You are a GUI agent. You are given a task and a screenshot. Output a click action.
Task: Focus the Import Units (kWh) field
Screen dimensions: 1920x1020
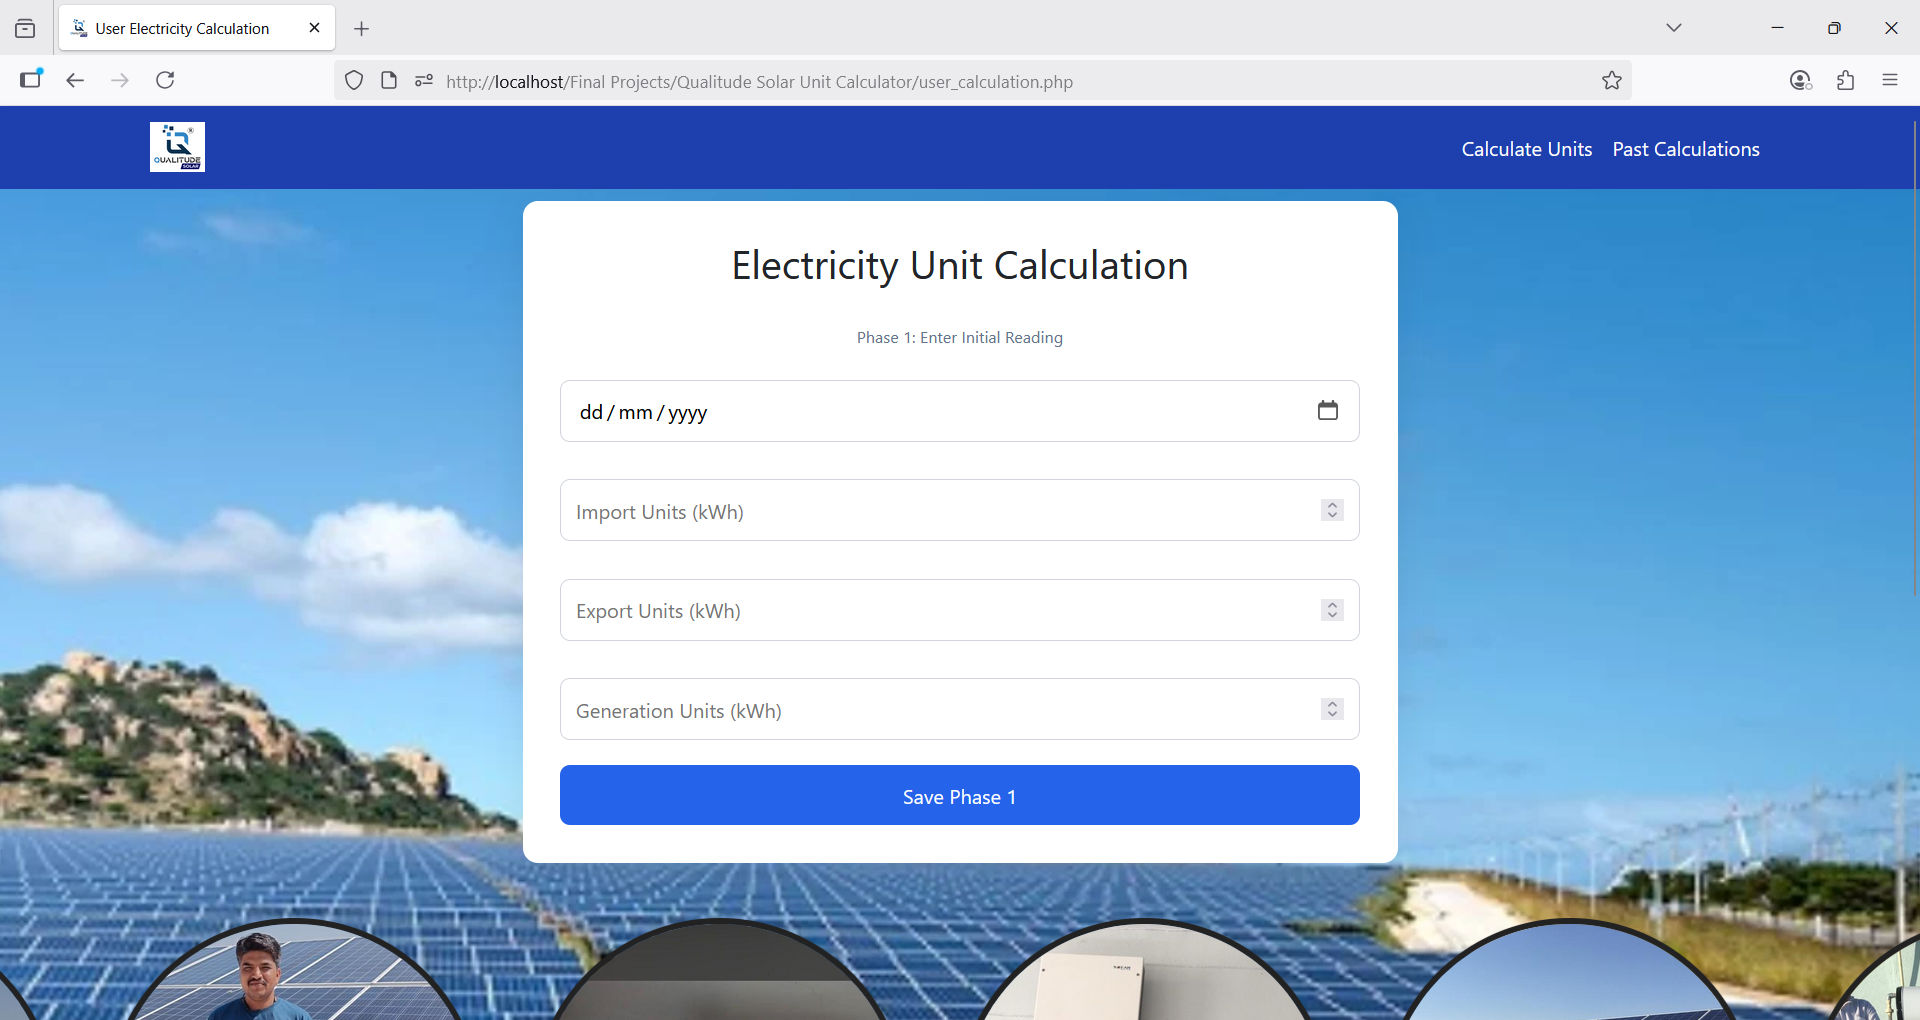tap(930, 511)
